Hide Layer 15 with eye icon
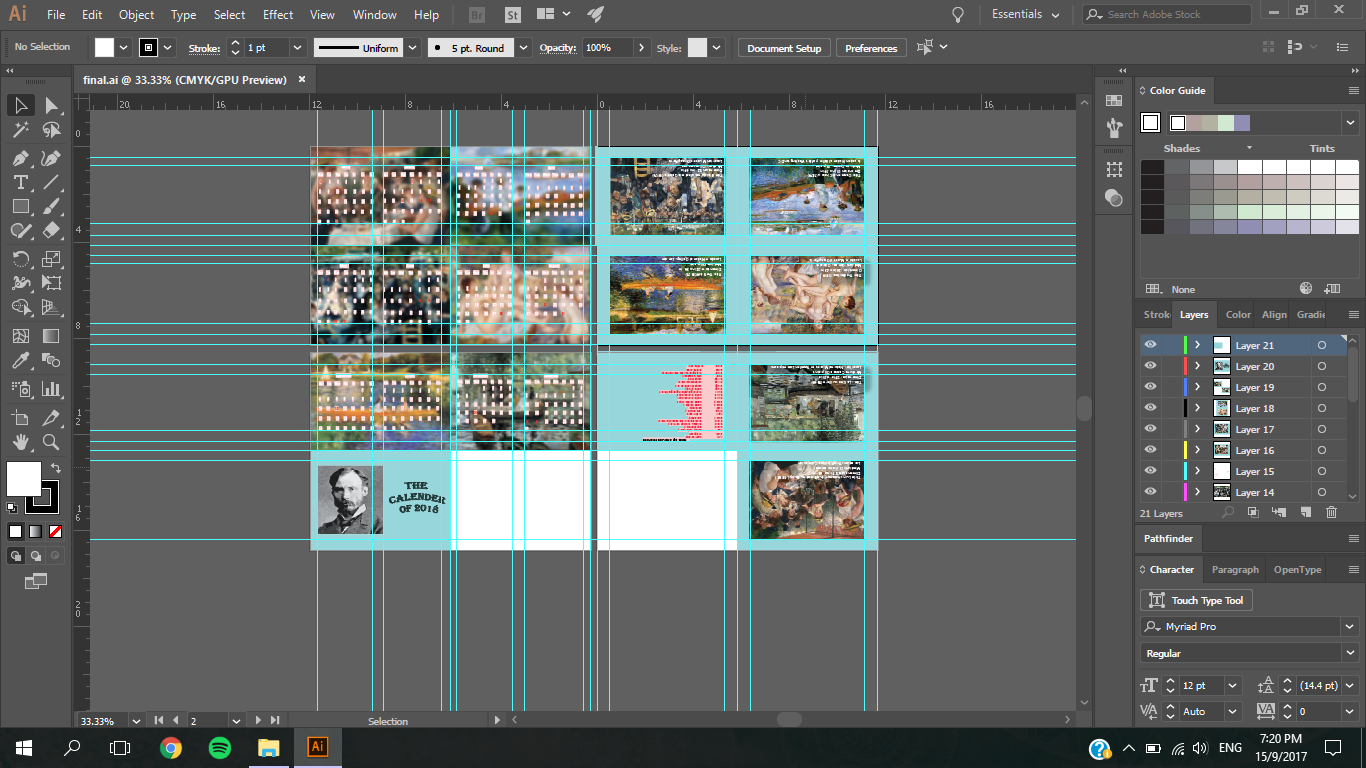This screenshot has height=768, width=1366. [x=1150, y=471]
